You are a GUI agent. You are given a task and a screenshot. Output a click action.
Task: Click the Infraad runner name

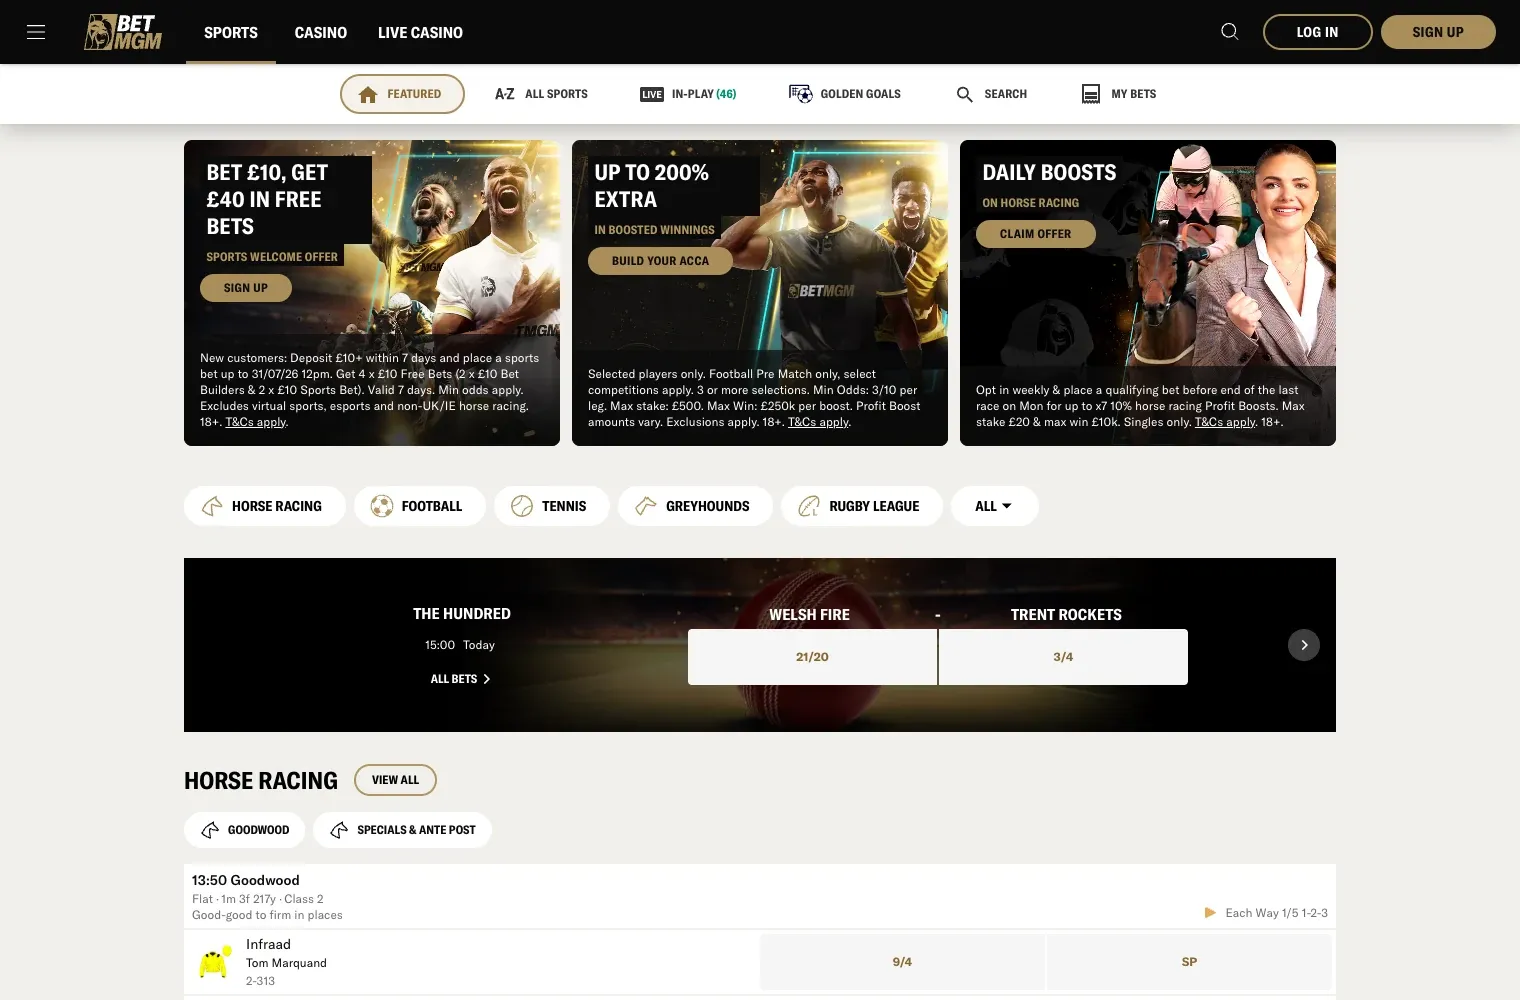click(x=268, y=944)
